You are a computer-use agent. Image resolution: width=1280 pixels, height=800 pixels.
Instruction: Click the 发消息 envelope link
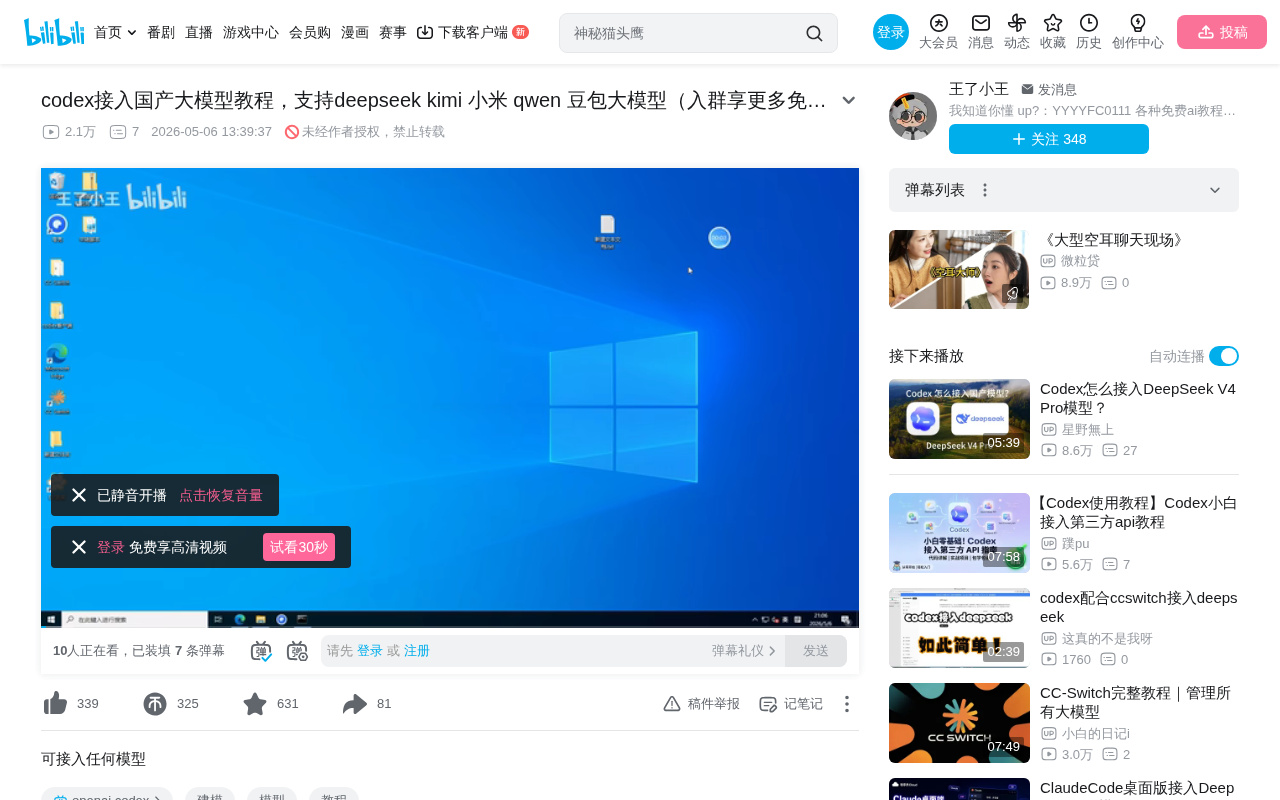tap(1049, 89)
